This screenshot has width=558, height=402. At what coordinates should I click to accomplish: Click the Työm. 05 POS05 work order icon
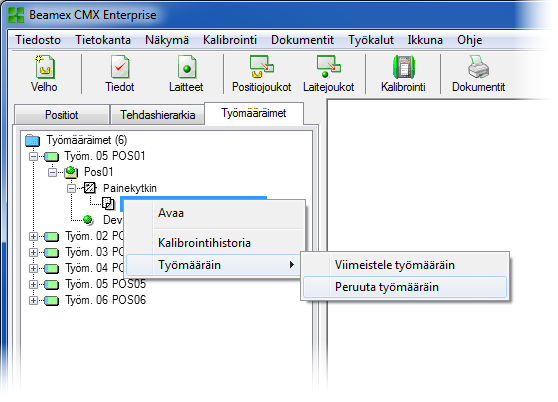51,284
